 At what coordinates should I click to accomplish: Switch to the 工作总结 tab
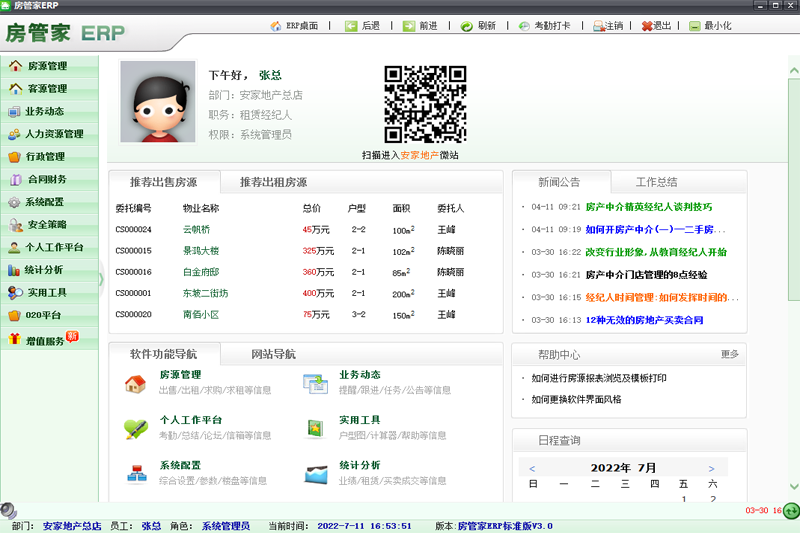point(656,182)
